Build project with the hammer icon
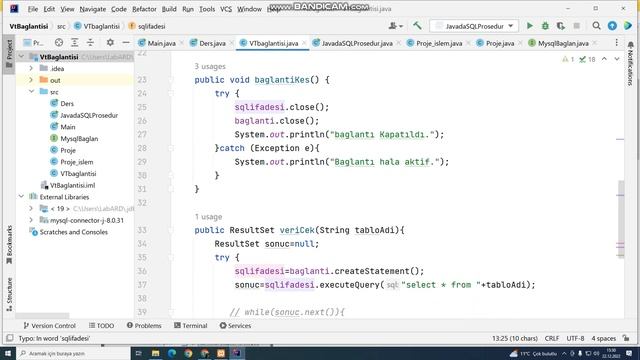 (417, 26)
